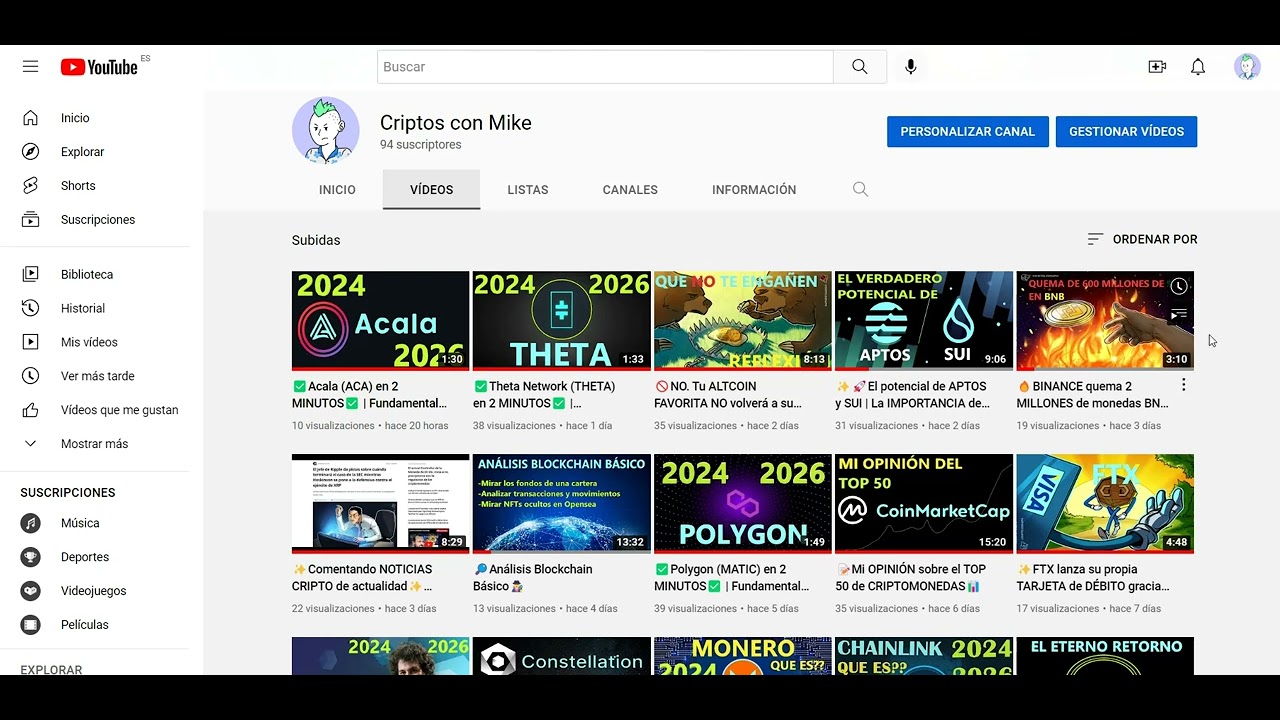Click in the Buscar search field
1280x720 pixels.
pos(605,67)
